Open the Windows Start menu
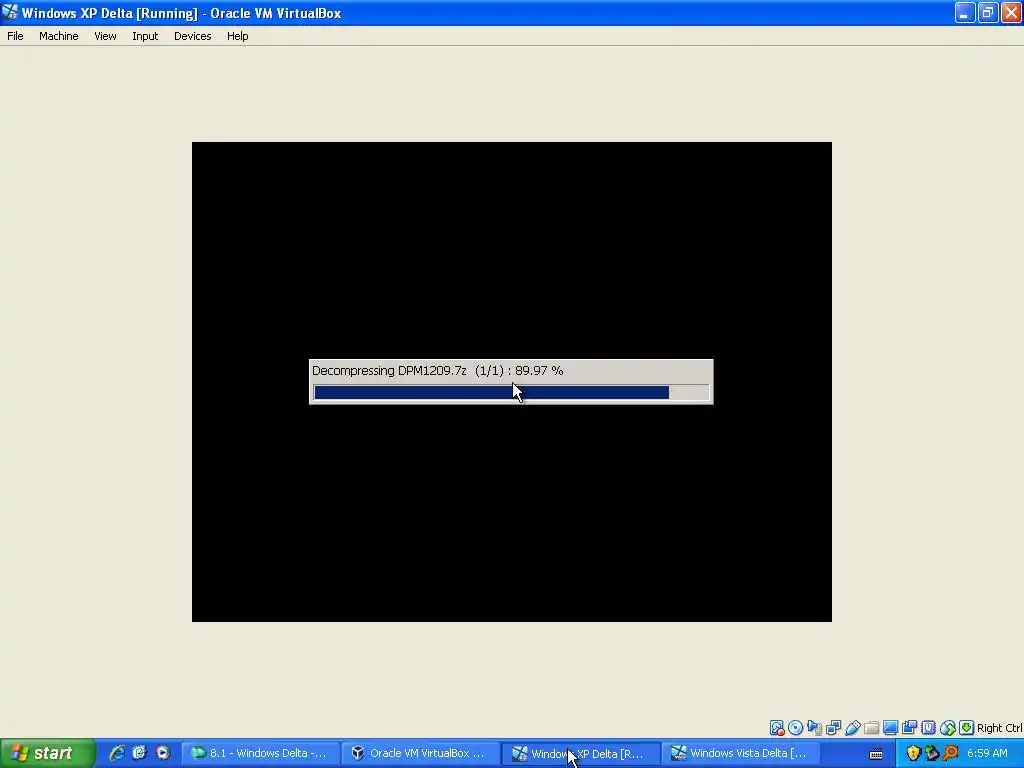 (x=47, y=753)
